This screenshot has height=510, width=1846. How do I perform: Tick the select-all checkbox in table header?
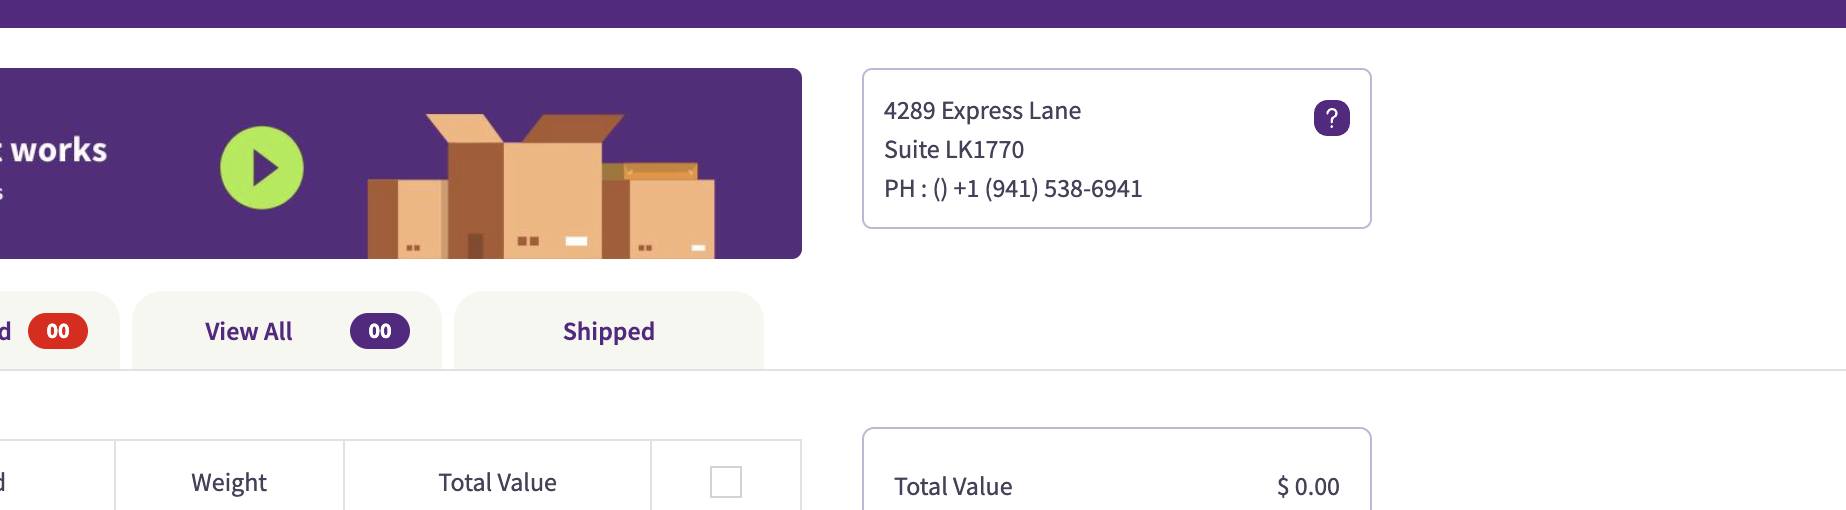pyautogui.click(x=726, y=482)
